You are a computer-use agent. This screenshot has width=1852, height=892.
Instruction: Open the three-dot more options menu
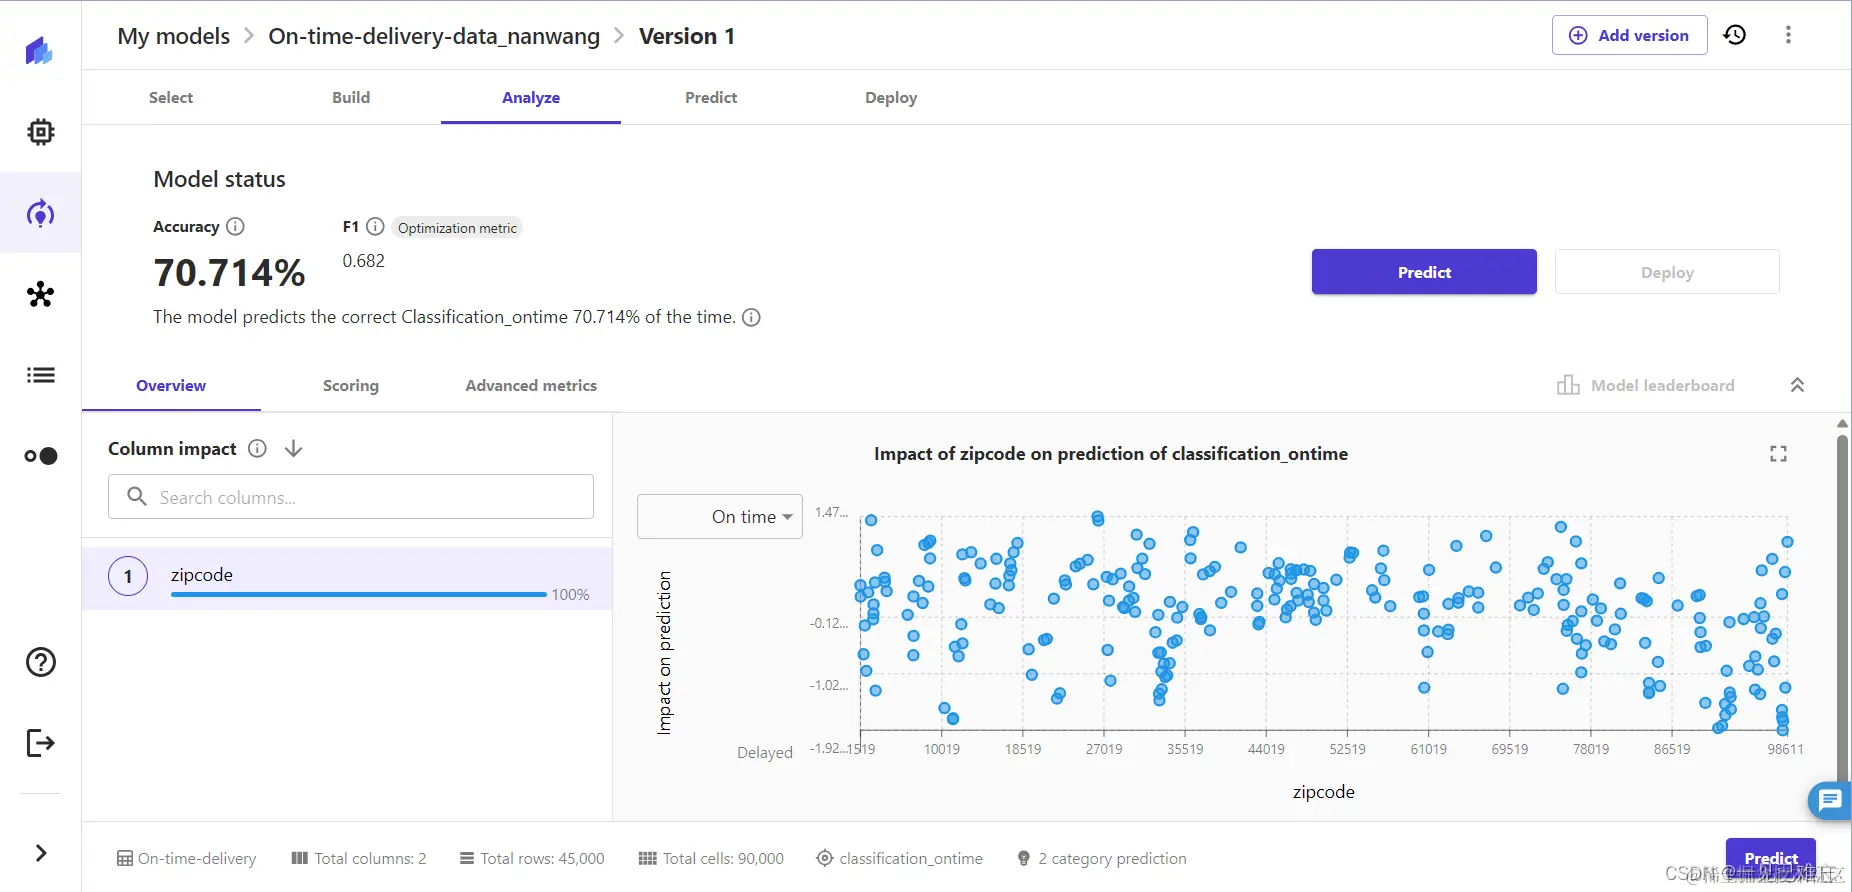pyautogui.click(x=1788, y=35)
